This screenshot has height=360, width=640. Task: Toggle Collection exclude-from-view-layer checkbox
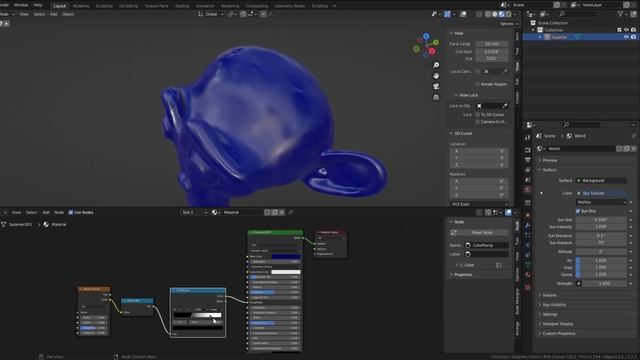tap(619, 30)
